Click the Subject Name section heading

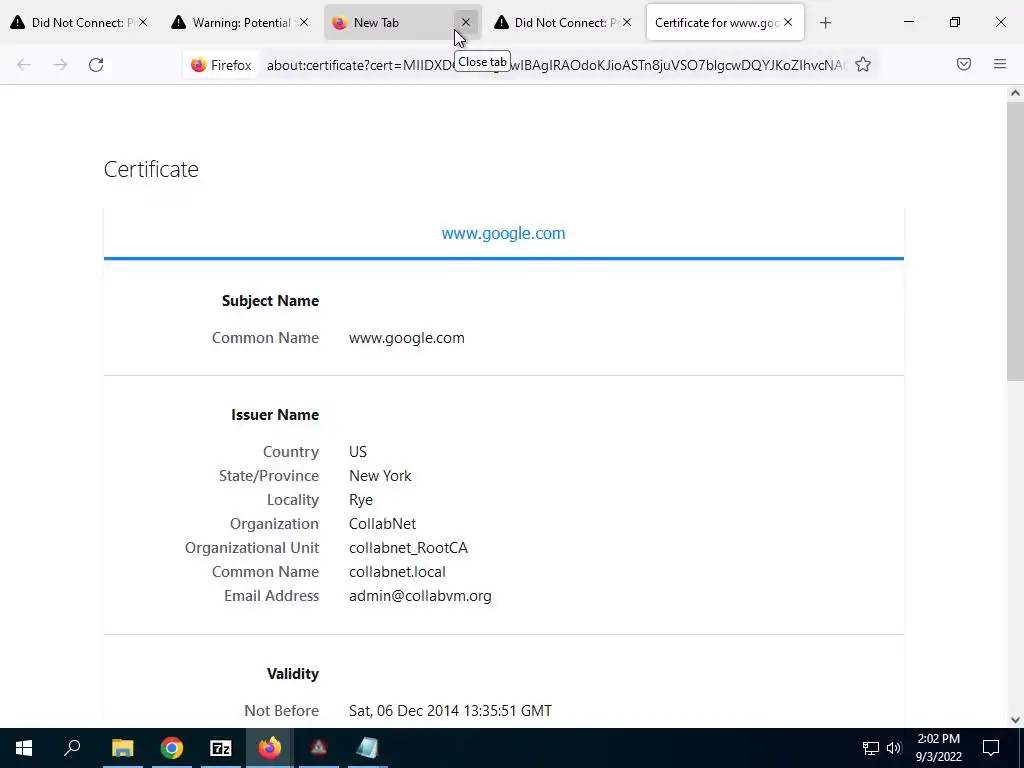coord(270,301)
